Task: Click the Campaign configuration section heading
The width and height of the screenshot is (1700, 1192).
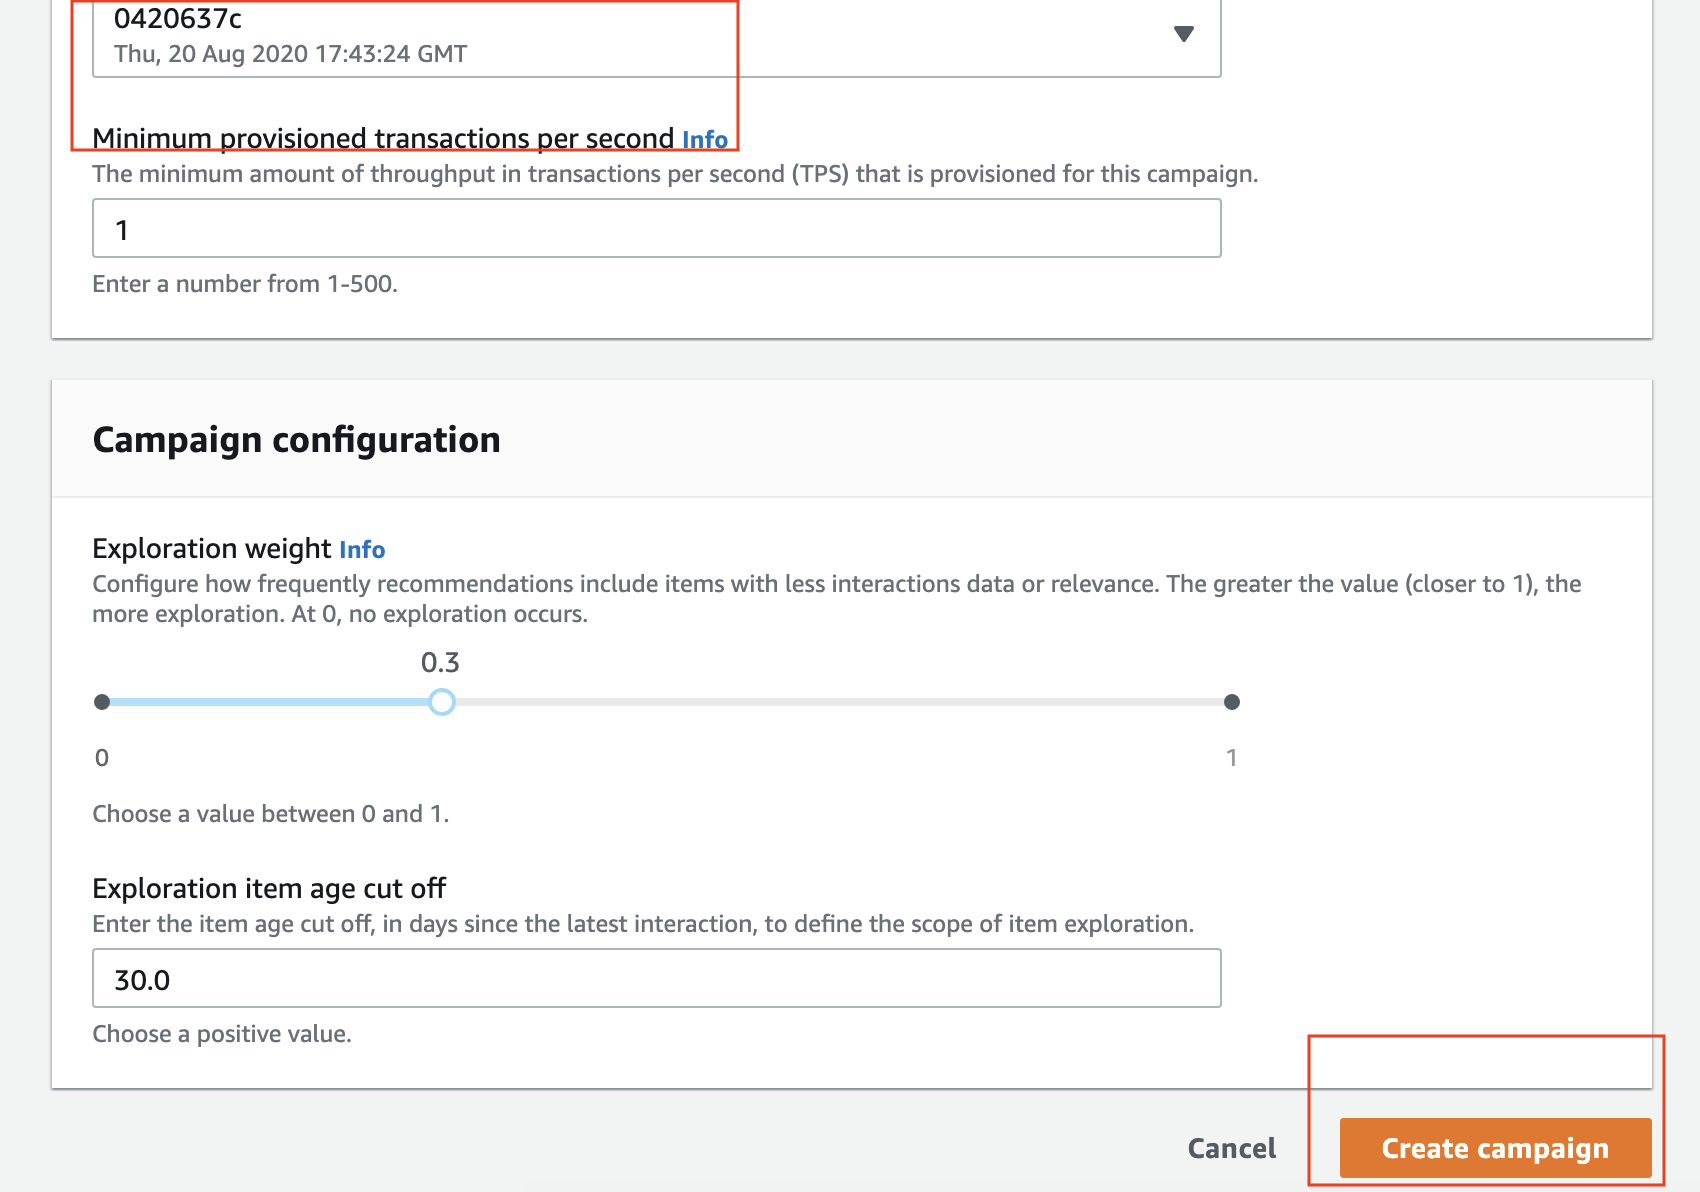Action: point(296,440)
